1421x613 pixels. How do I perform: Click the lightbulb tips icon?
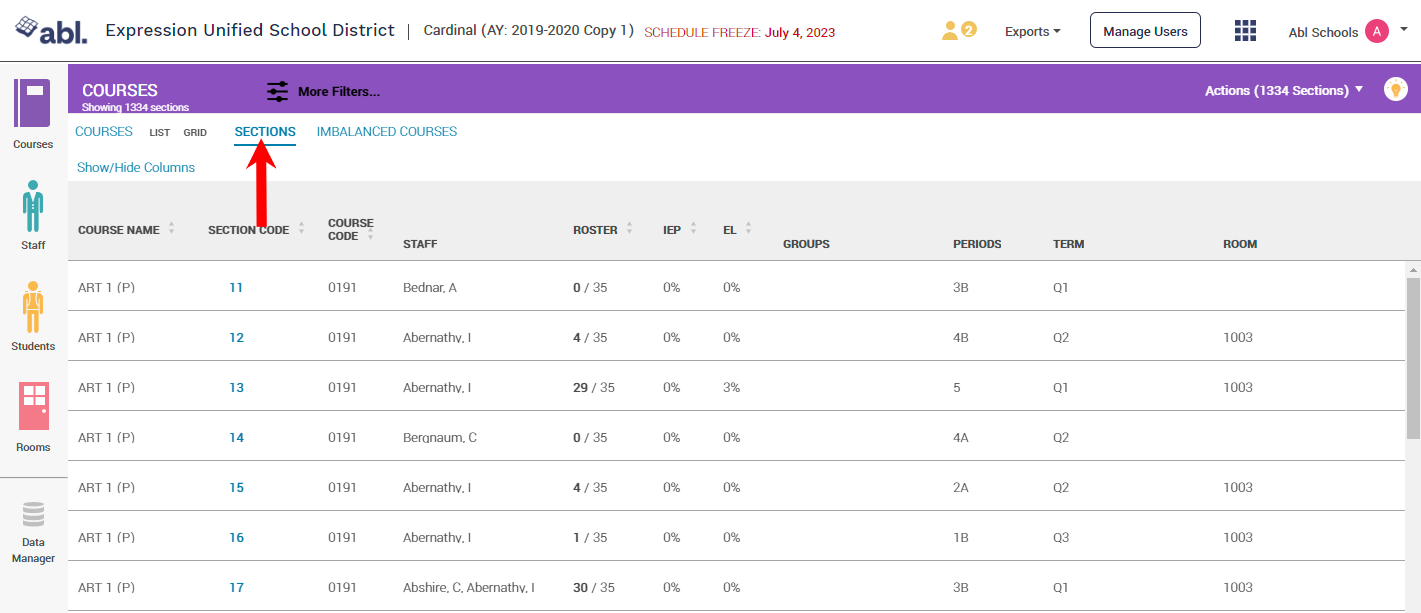coord(1395,89)
